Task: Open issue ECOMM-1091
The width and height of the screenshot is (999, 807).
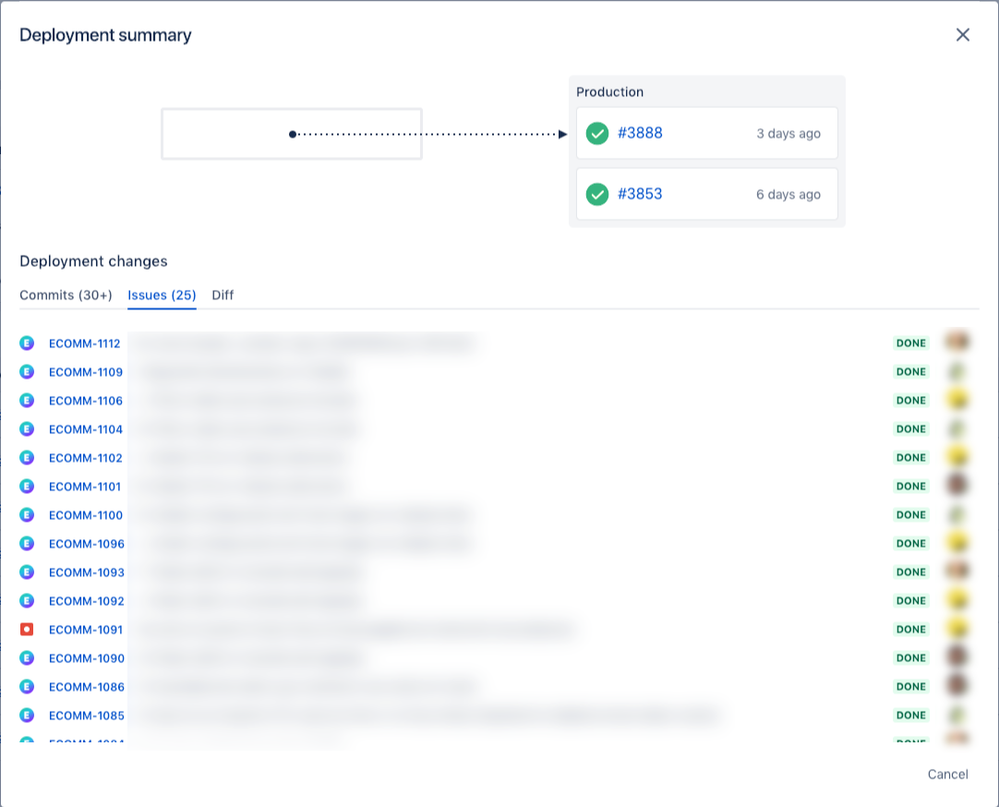Action: click(x=85, y=629)
